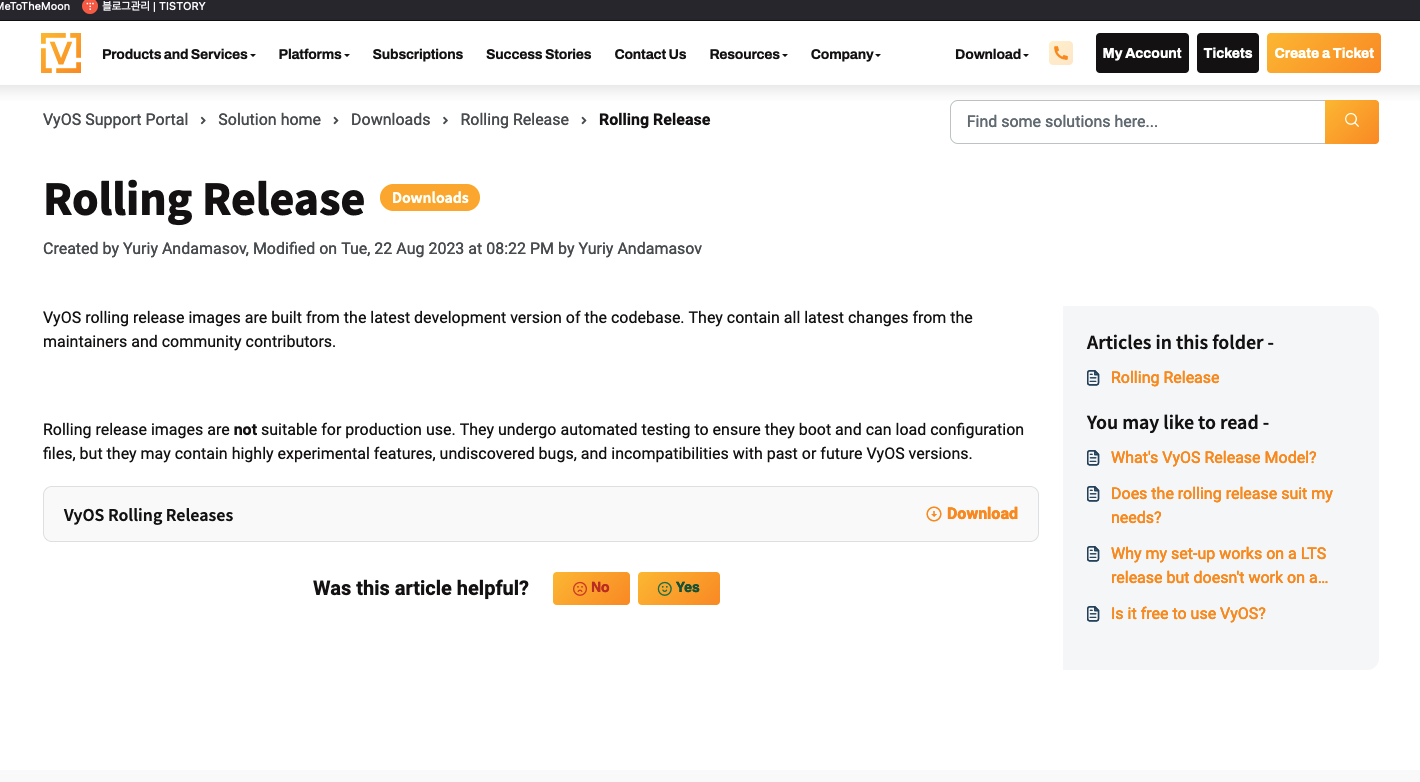Click the VyOS logo icon
Screen dimensions: 1420x782
[x=61, y=53]
